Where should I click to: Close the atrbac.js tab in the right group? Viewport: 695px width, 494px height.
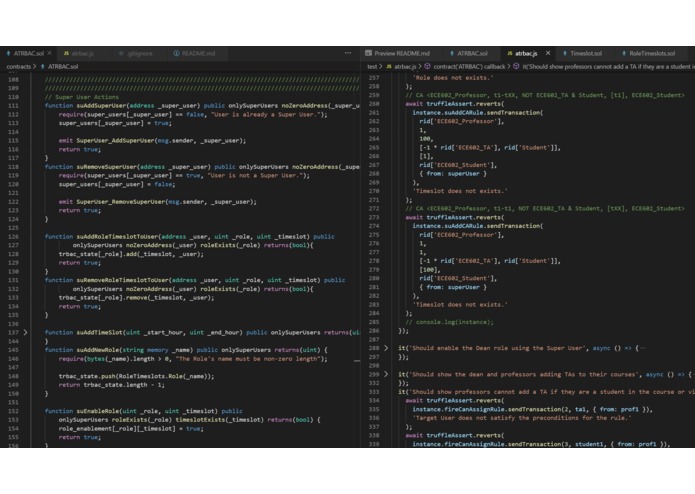click(x=548, y=53)
